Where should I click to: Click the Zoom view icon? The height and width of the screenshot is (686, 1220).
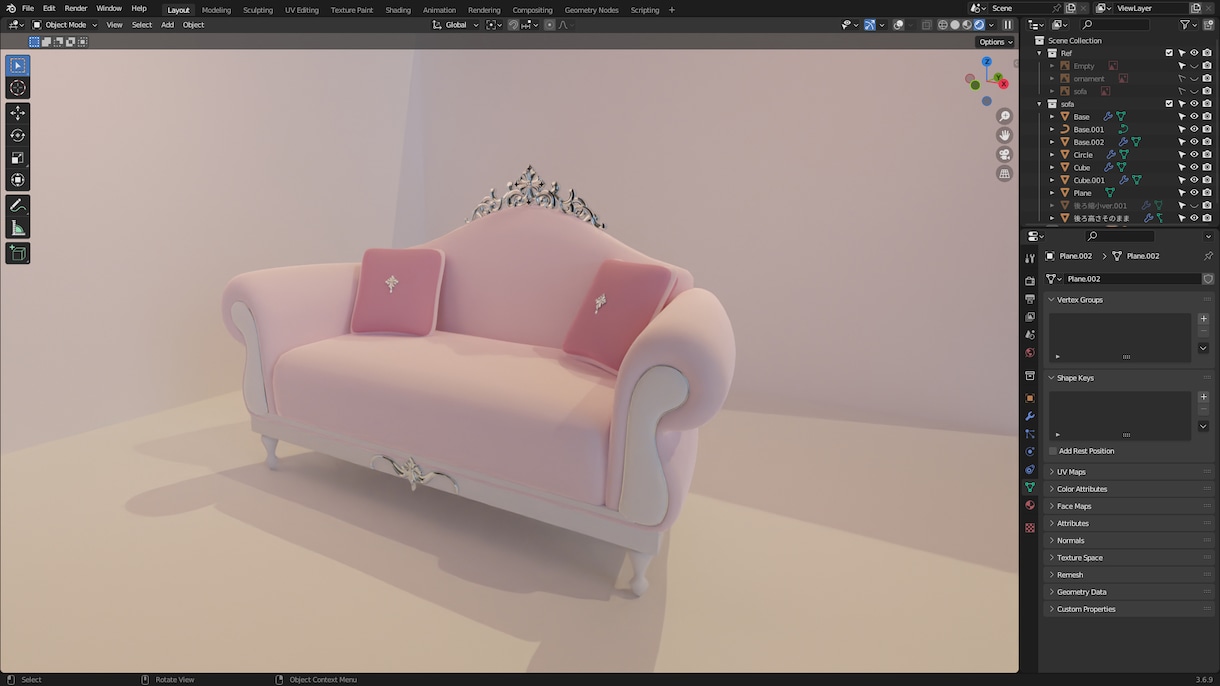coord(1005,116)
